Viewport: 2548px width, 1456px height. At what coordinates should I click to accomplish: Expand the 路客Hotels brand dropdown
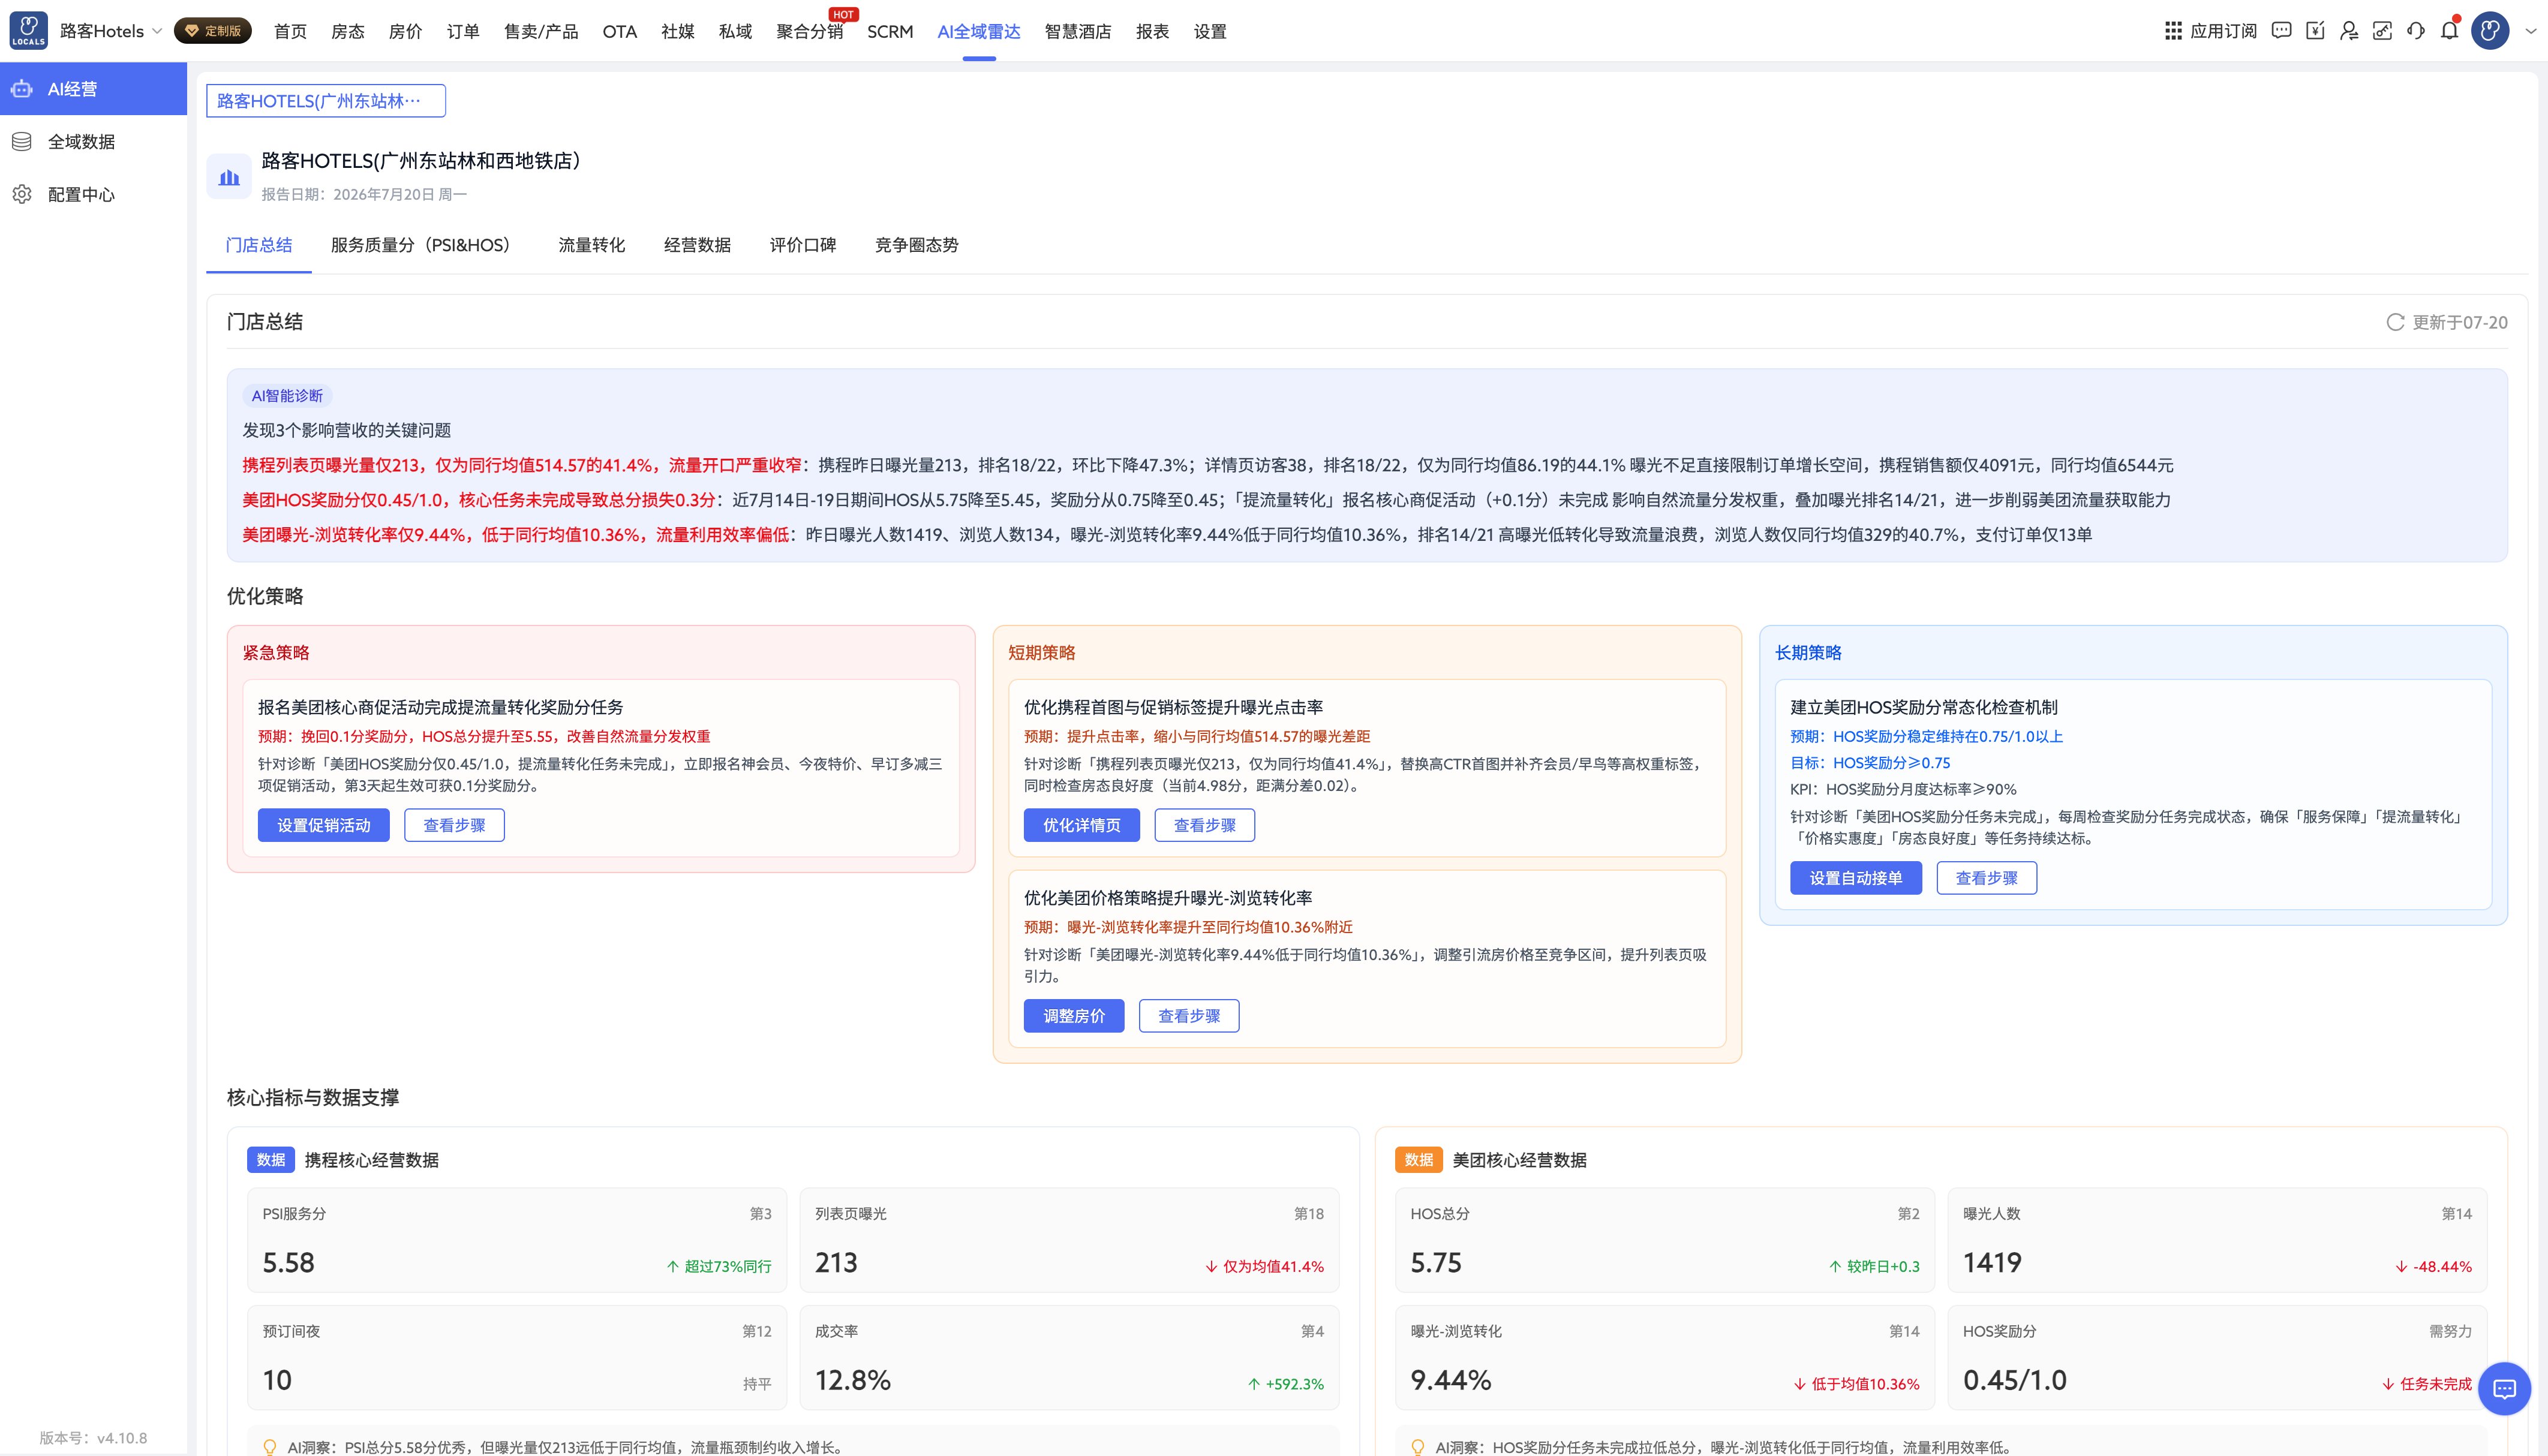(x=111, y=31)
